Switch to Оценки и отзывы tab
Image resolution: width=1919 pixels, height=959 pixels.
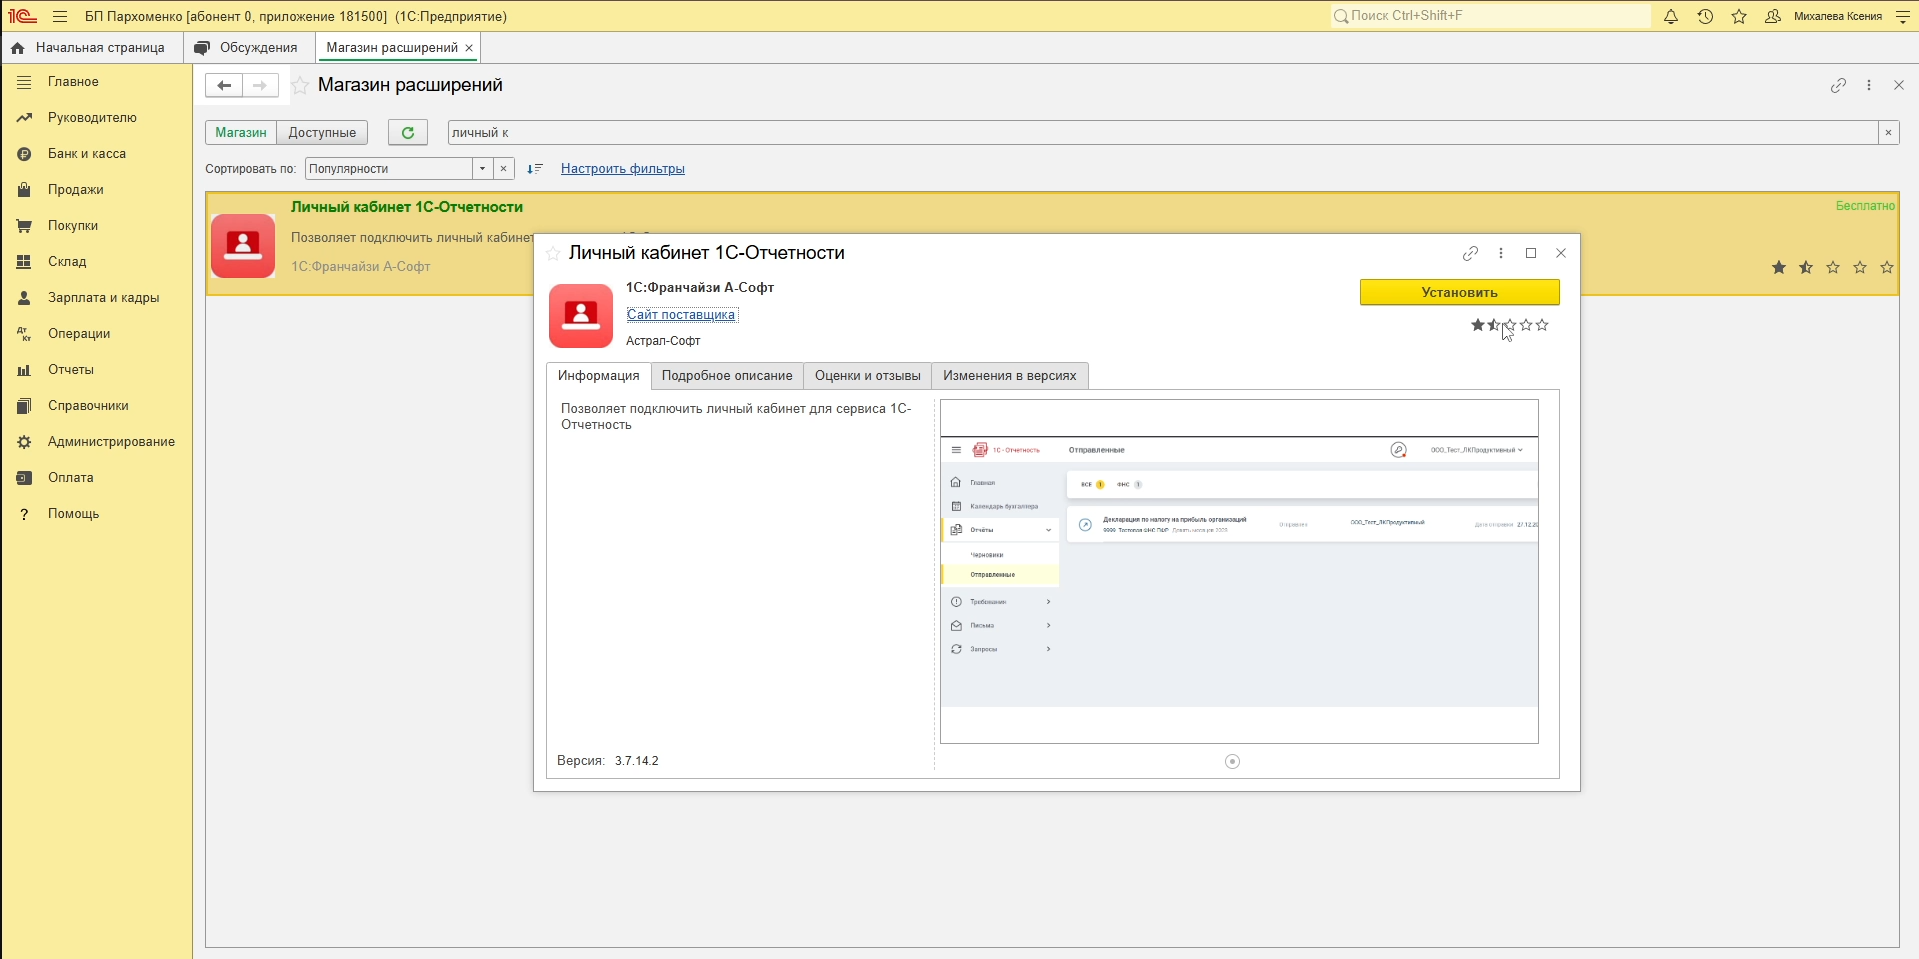867,376
